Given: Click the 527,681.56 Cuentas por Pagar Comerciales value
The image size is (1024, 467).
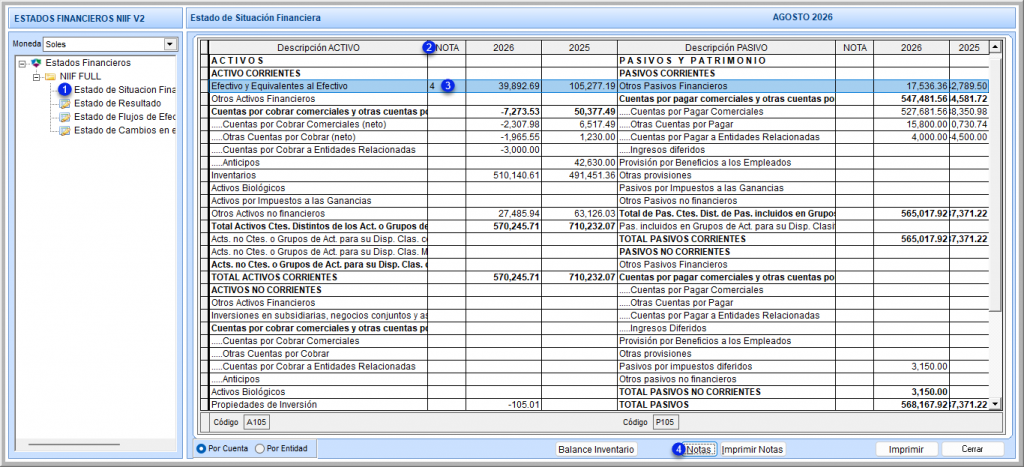Looking at the screenshot, I should click(912, 112).
